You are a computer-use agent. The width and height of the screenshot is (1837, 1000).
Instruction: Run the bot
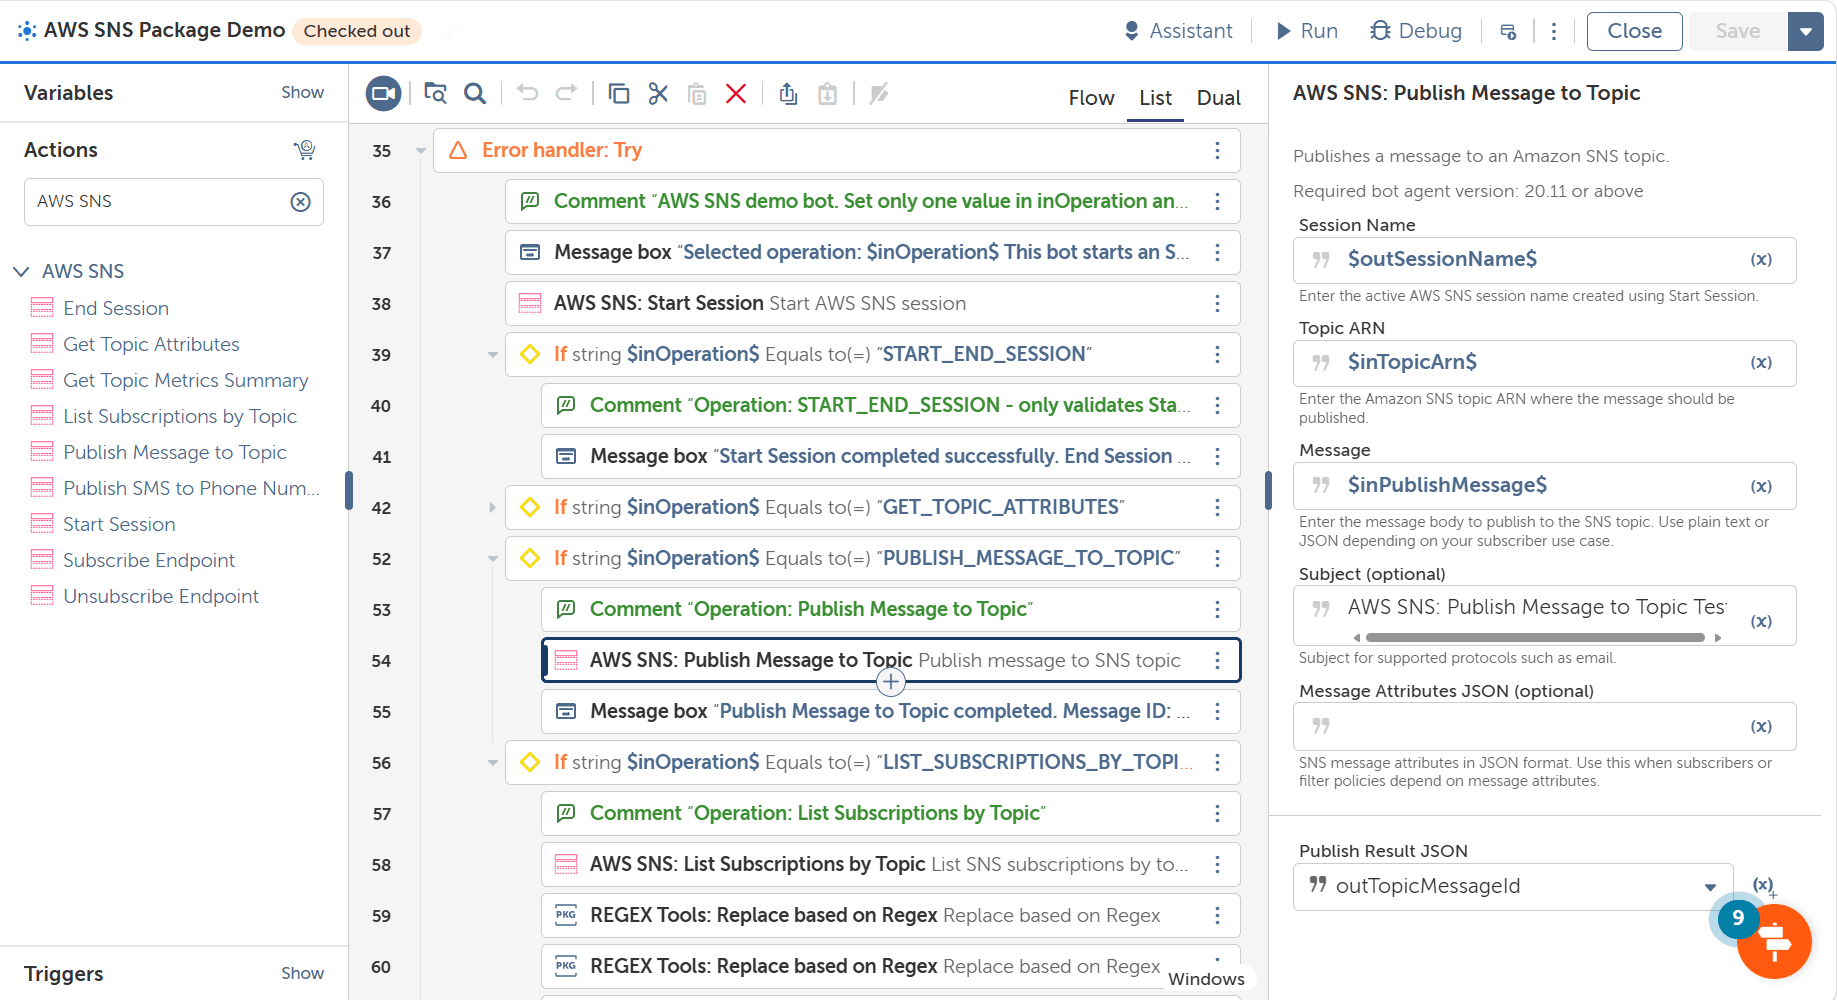tap(1307, 31)
